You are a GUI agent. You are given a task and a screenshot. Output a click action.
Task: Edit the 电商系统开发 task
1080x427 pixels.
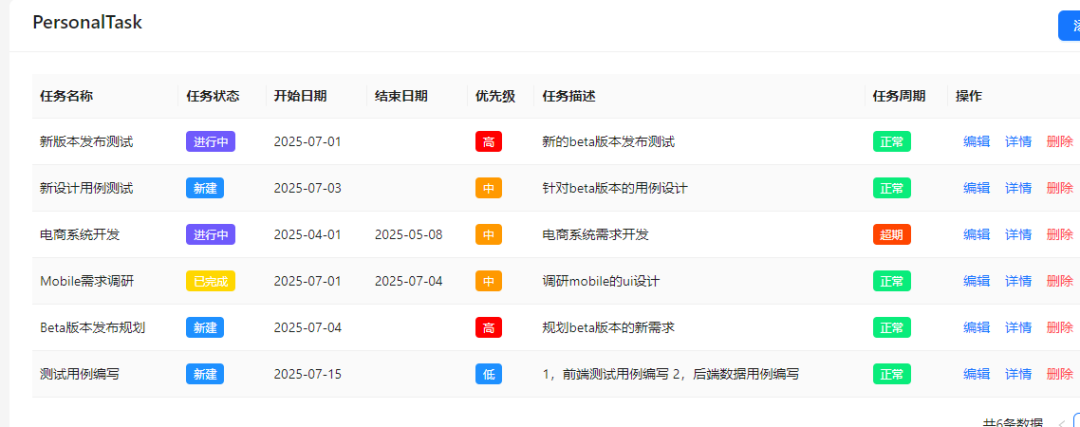[977, 235]
